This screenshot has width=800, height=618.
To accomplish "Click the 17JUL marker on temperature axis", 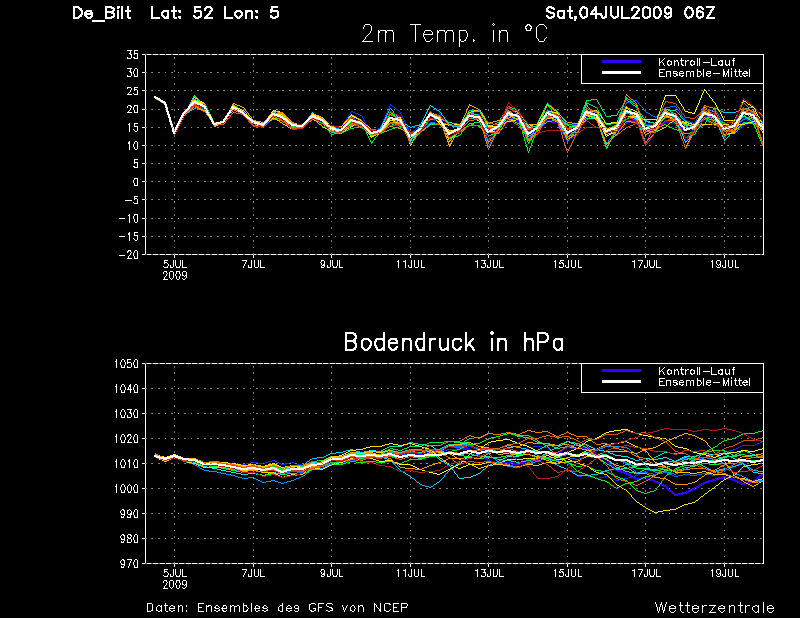I will click(646, 264).
